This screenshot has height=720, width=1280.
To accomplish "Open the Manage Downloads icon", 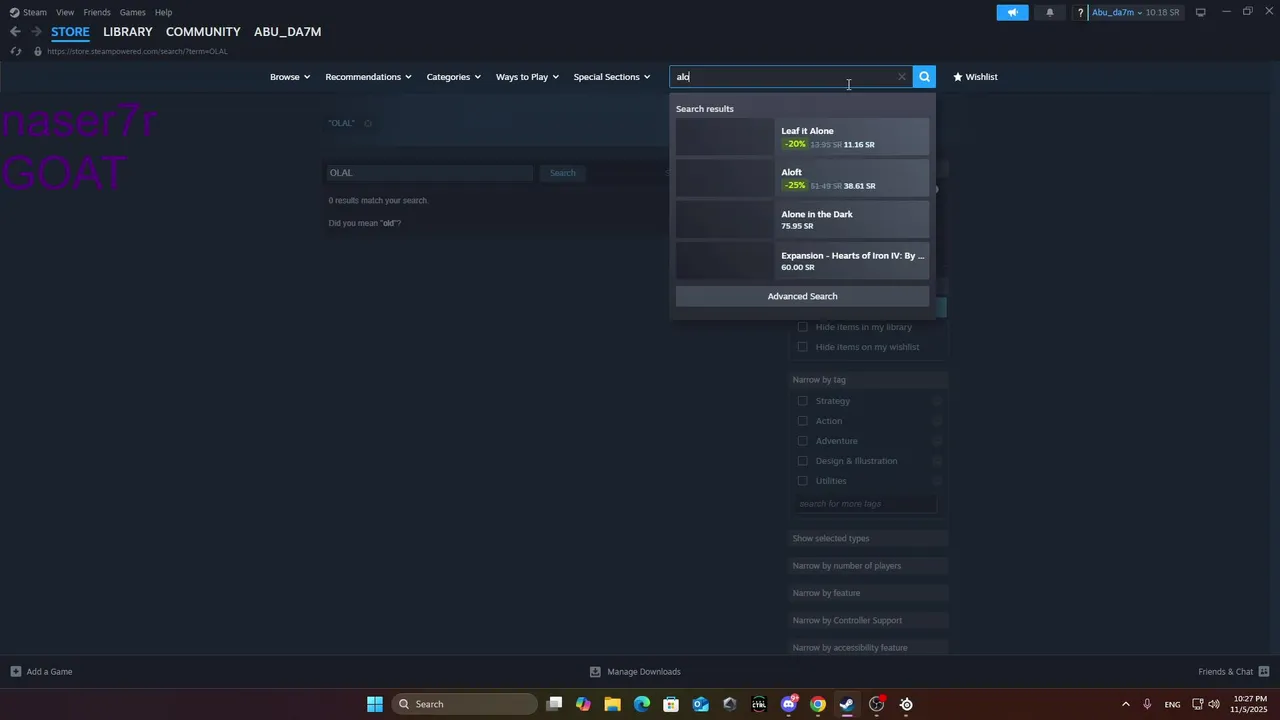I will coord(595,672).
